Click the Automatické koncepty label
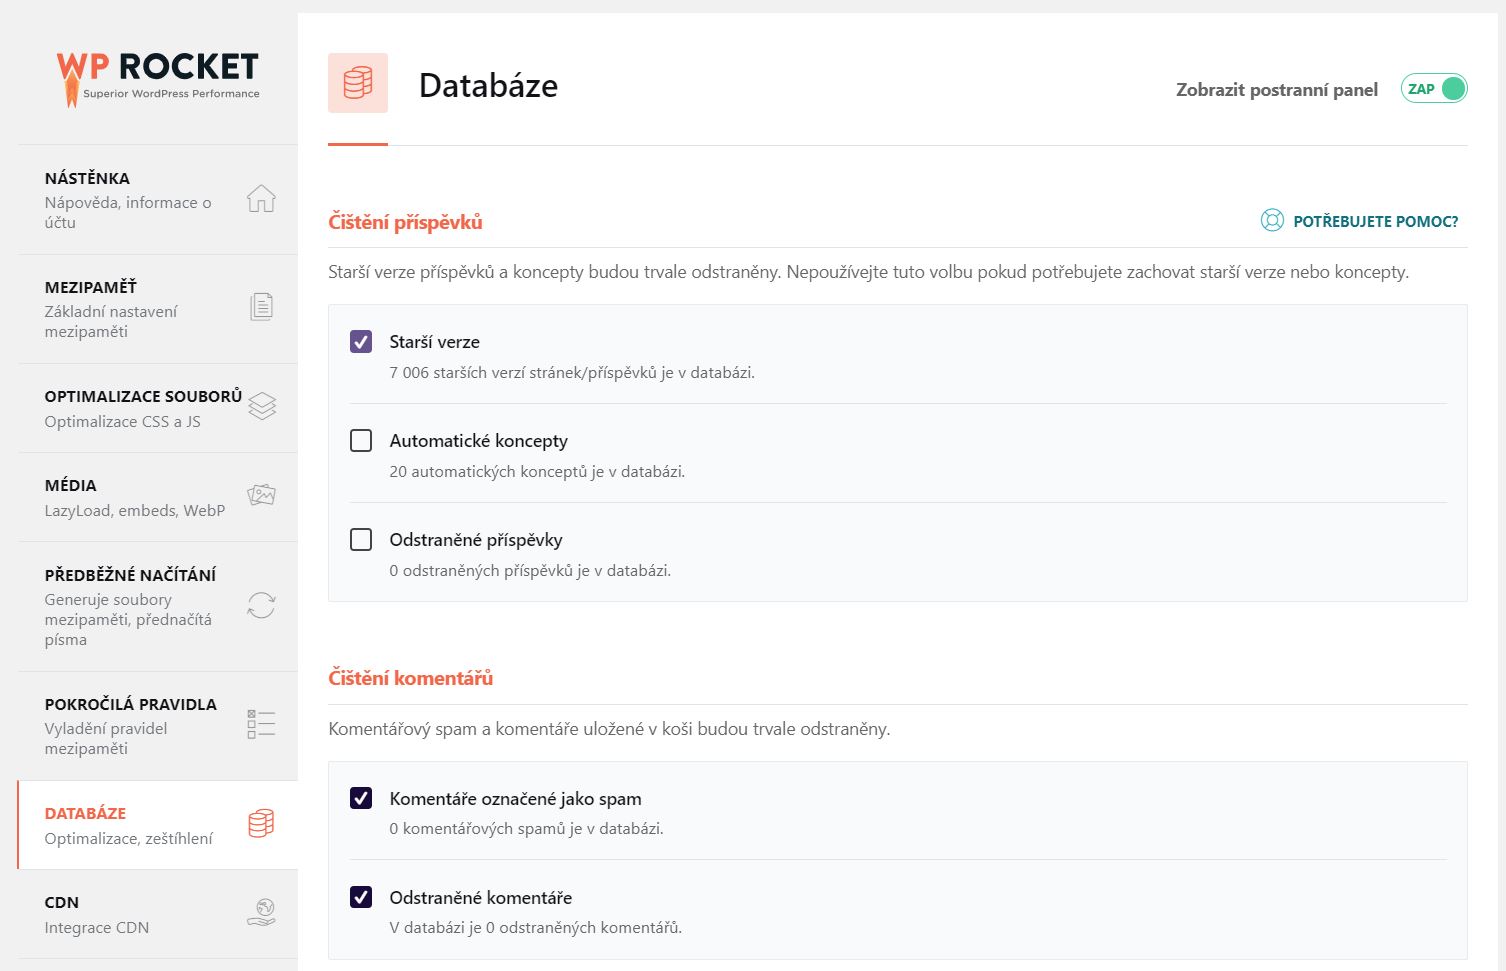The width and height of the screenshot is (1506, 971). pos(478,441)
